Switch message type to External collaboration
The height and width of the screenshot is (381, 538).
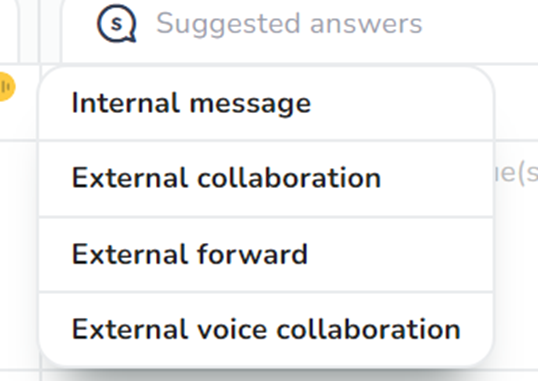[266, 178]
